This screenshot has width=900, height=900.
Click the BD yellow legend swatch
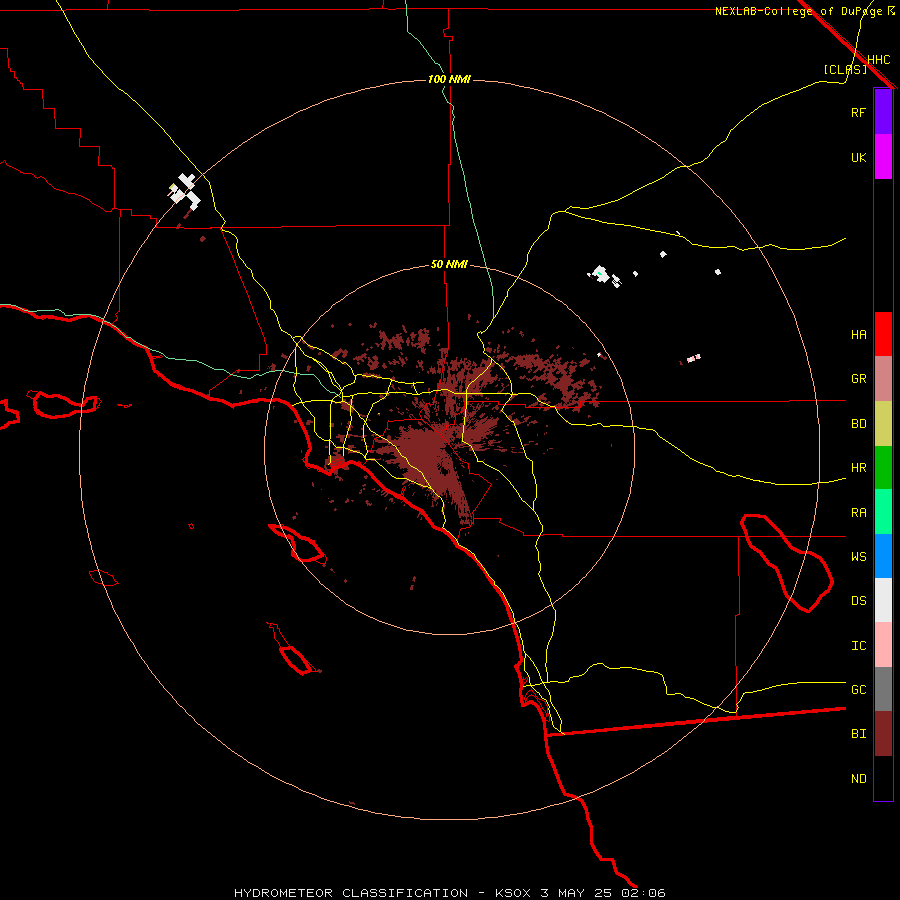coord(883,424)
